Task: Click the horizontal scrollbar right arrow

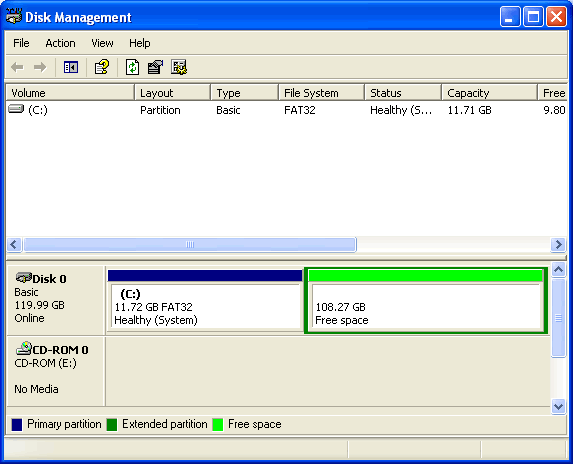Action: (x=558, y=244)
